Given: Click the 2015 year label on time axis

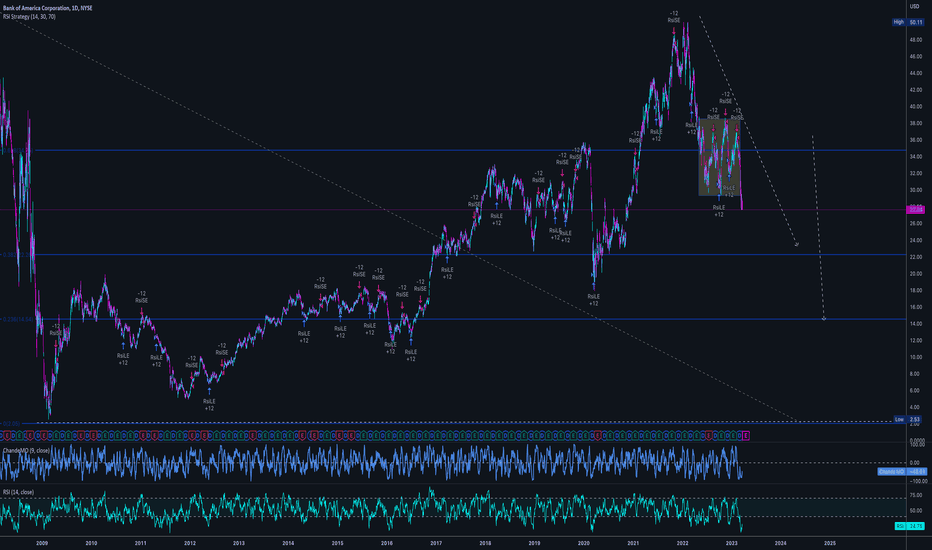Looking at the screenshot, I should pyautogui.click(x=337, y=543).
